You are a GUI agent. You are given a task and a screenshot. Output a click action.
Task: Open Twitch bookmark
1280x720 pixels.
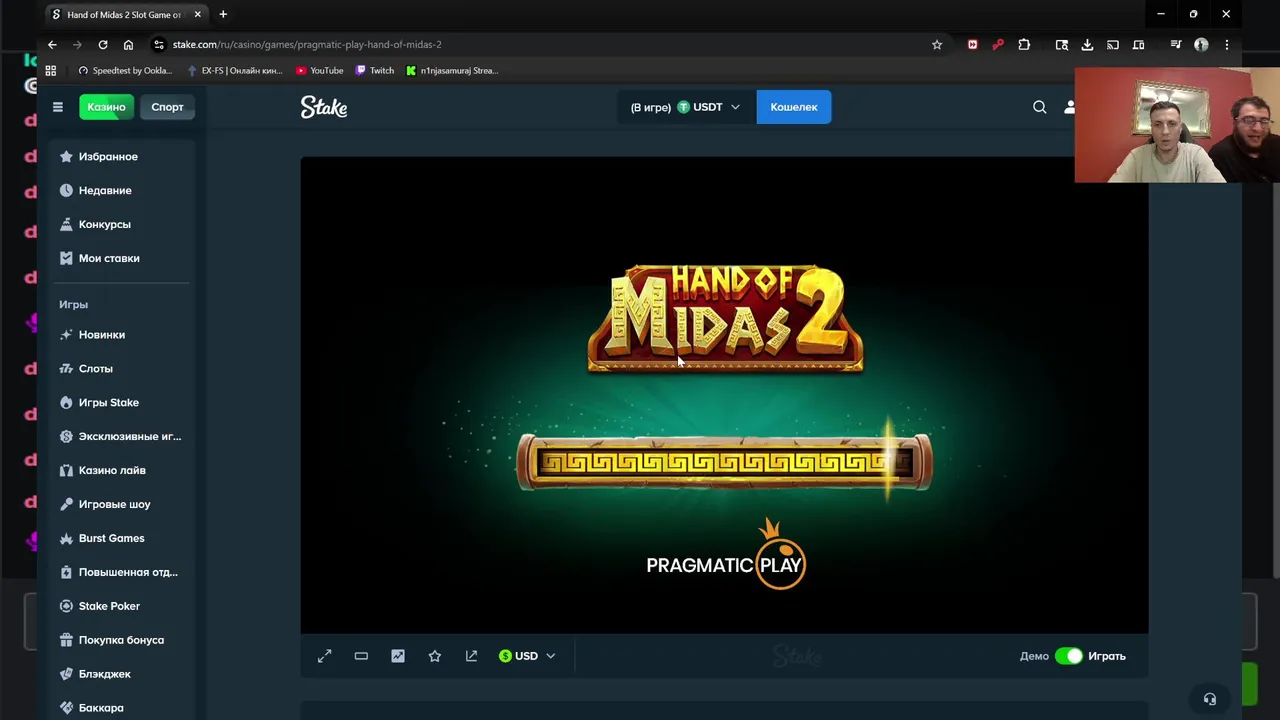tap(375, 71)
